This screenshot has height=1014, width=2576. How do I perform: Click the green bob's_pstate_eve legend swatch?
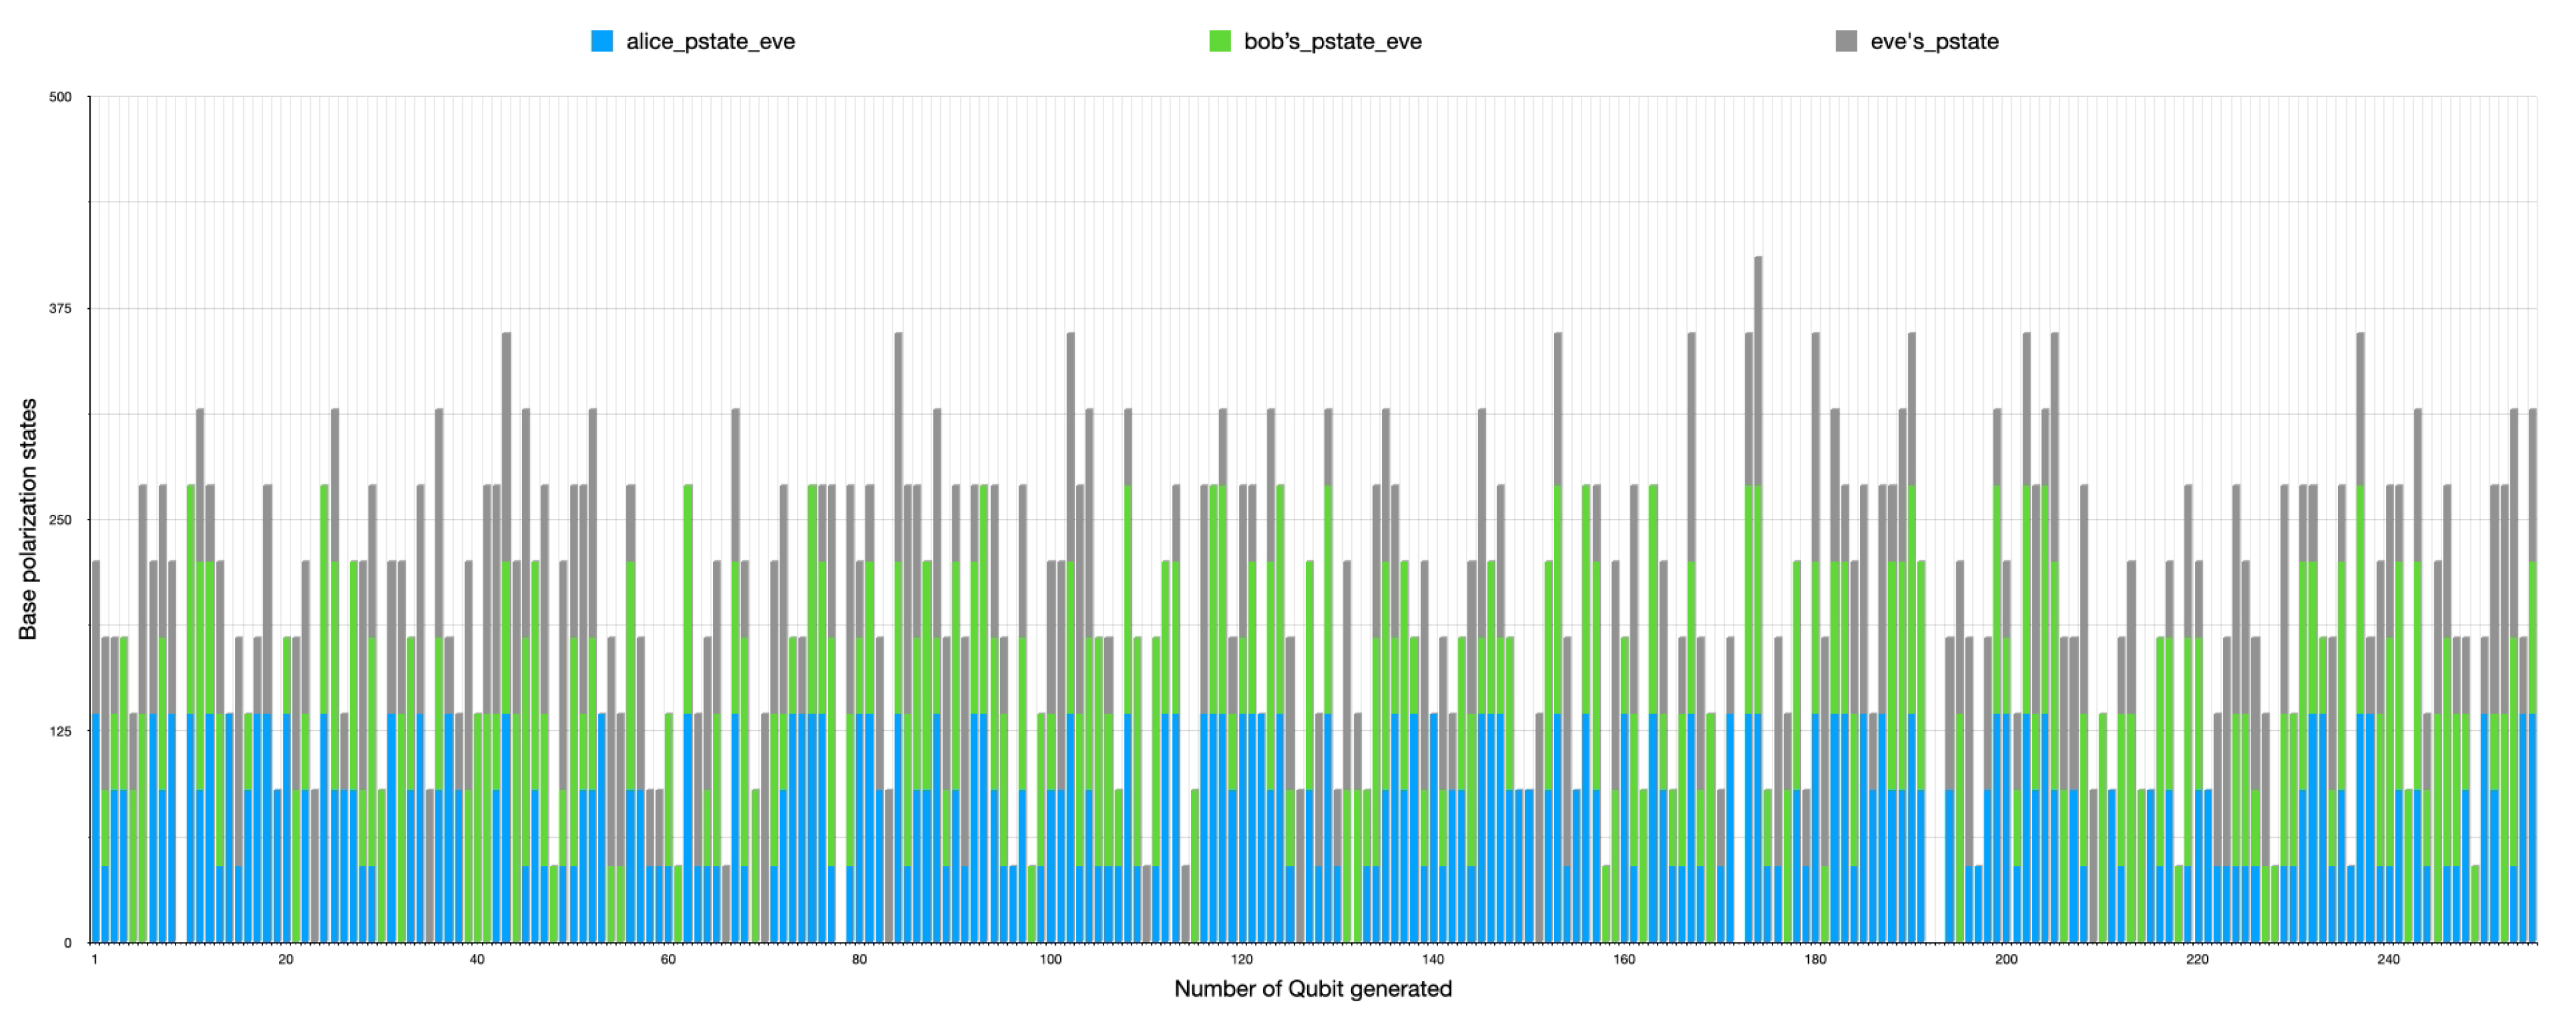(x=1219, y=41)
